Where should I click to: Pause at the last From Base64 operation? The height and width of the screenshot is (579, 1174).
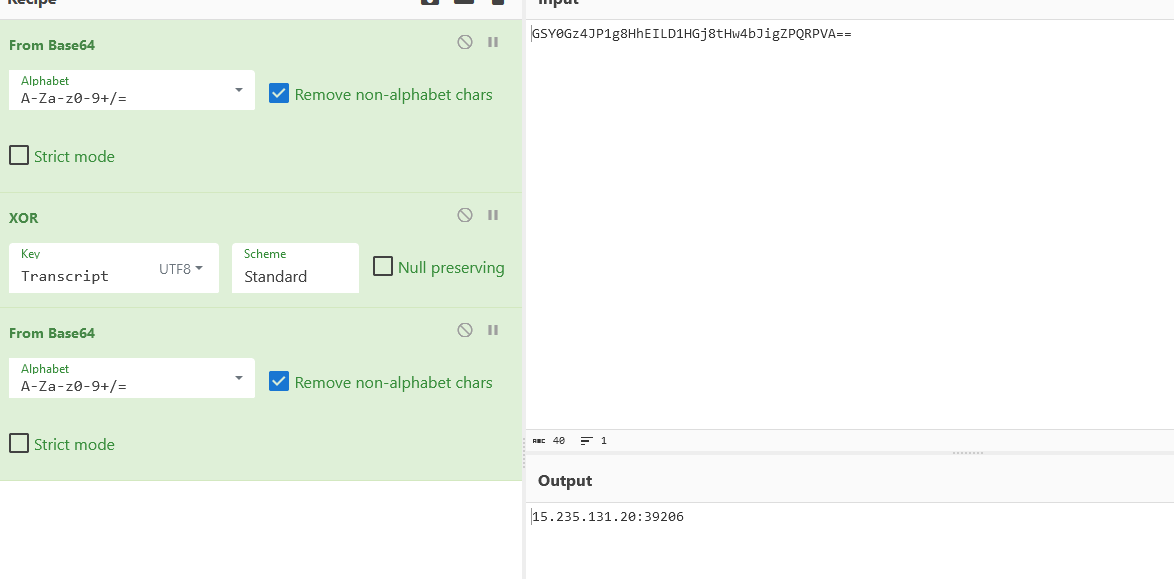(x=493, y=330)
